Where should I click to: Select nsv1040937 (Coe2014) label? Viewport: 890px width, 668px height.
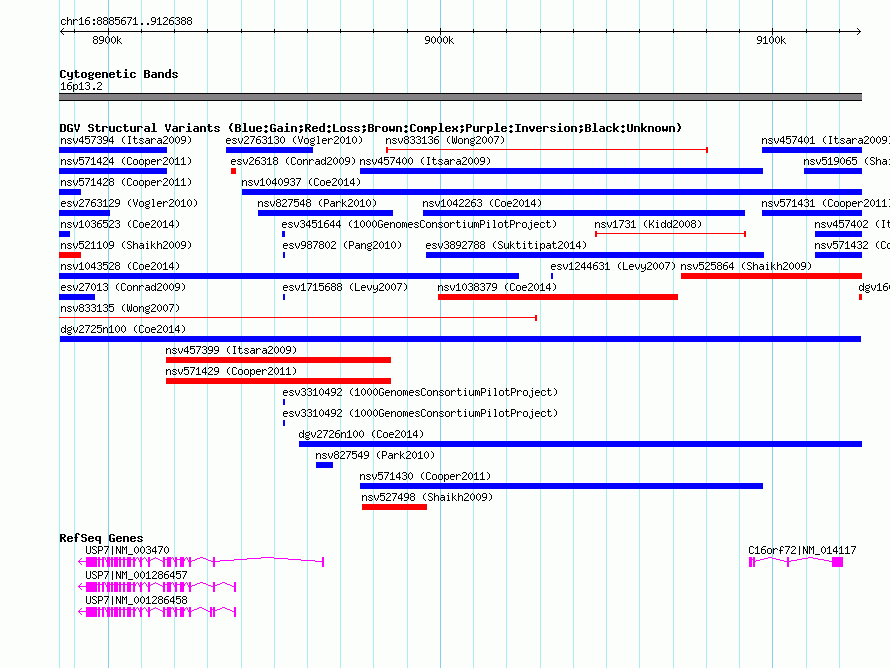(301, 182)
